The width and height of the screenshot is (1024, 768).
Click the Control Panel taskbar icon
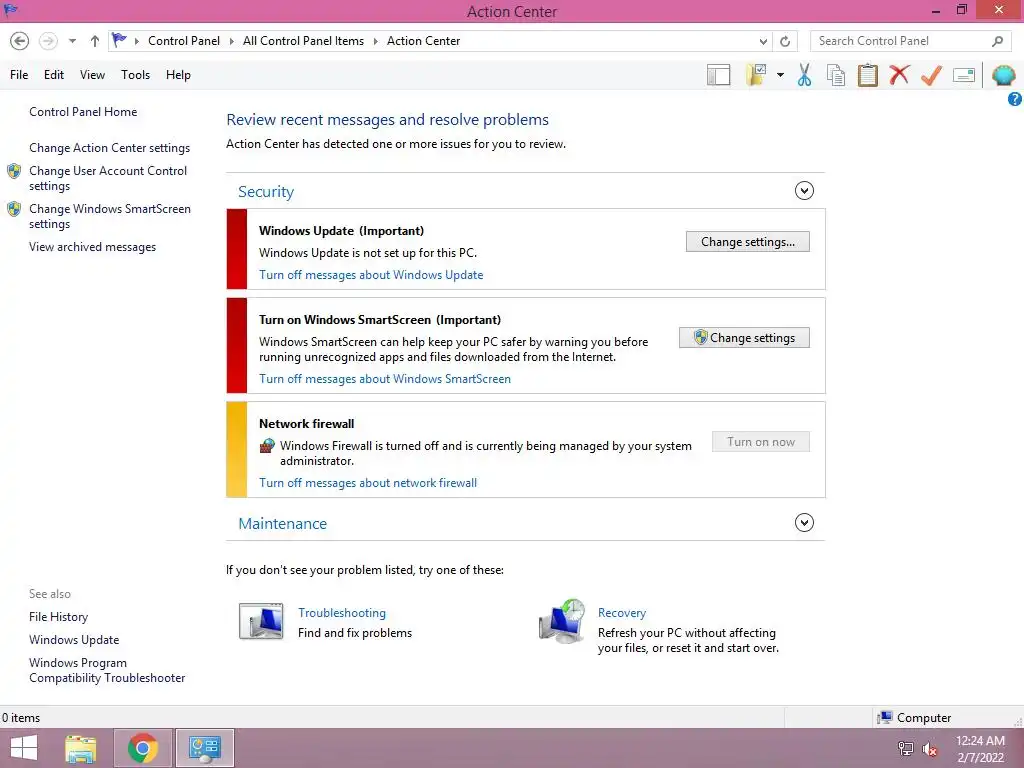click(x=205, y=748)
